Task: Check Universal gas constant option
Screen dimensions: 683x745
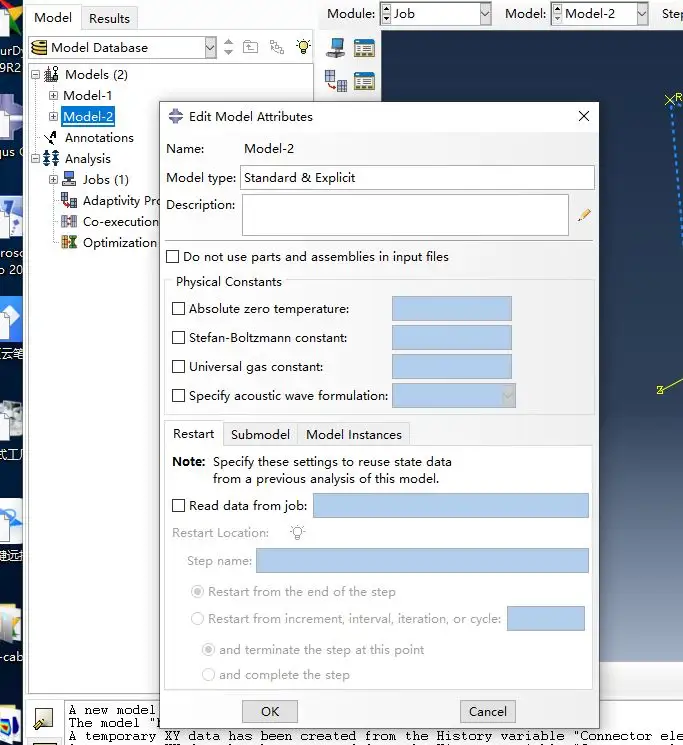Action: coord(178,366)
